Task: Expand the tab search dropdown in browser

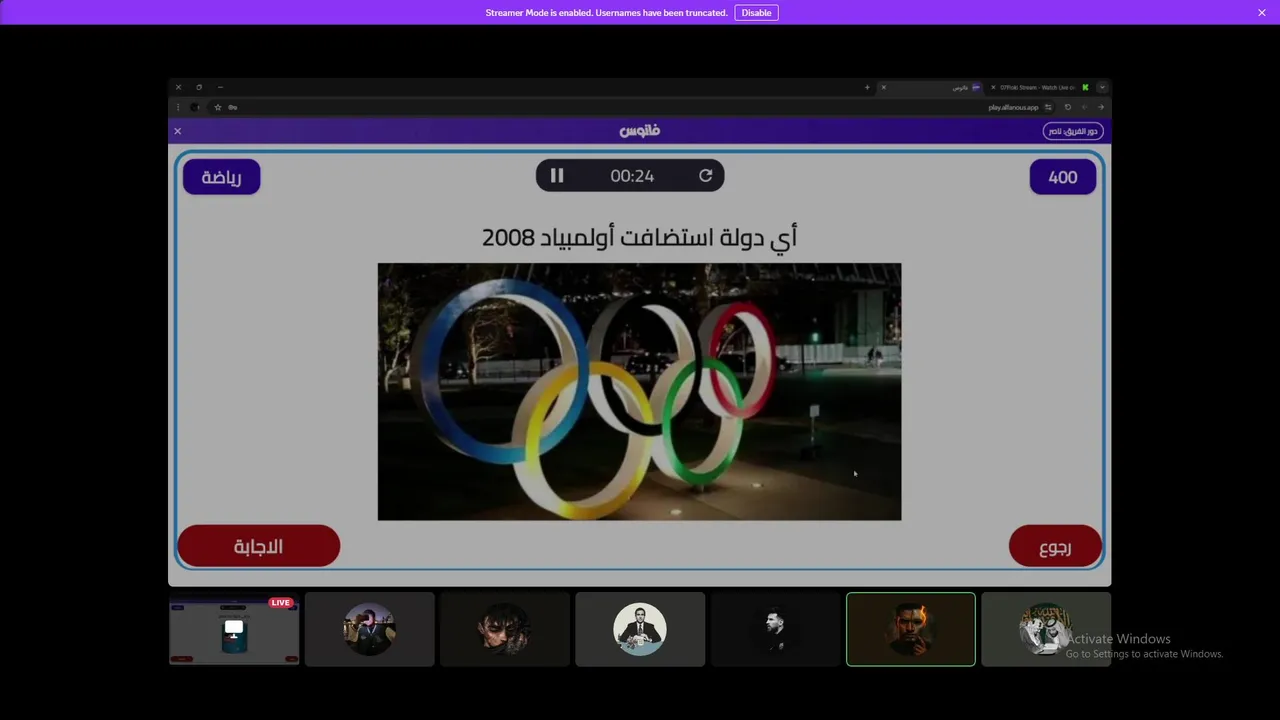Action: tap(1102, 87)
